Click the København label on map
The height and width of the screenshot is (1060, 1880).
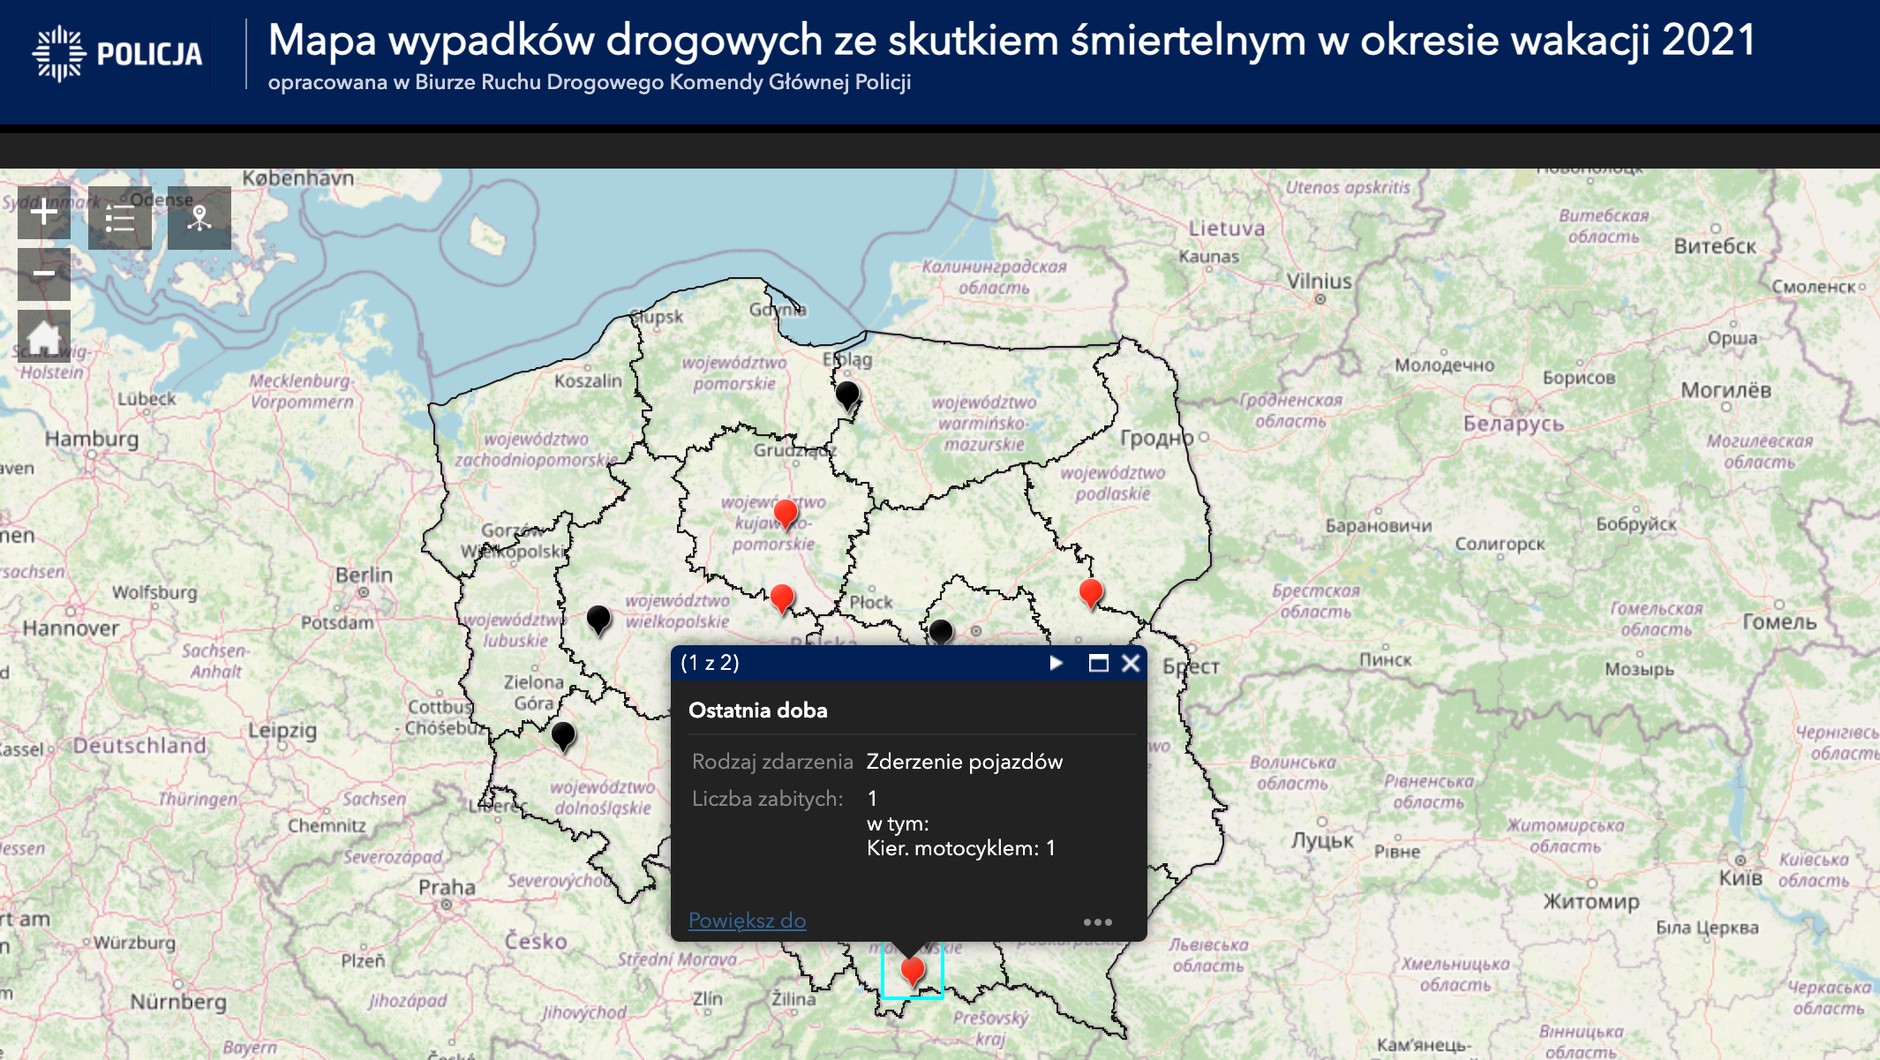coord(298,178)
